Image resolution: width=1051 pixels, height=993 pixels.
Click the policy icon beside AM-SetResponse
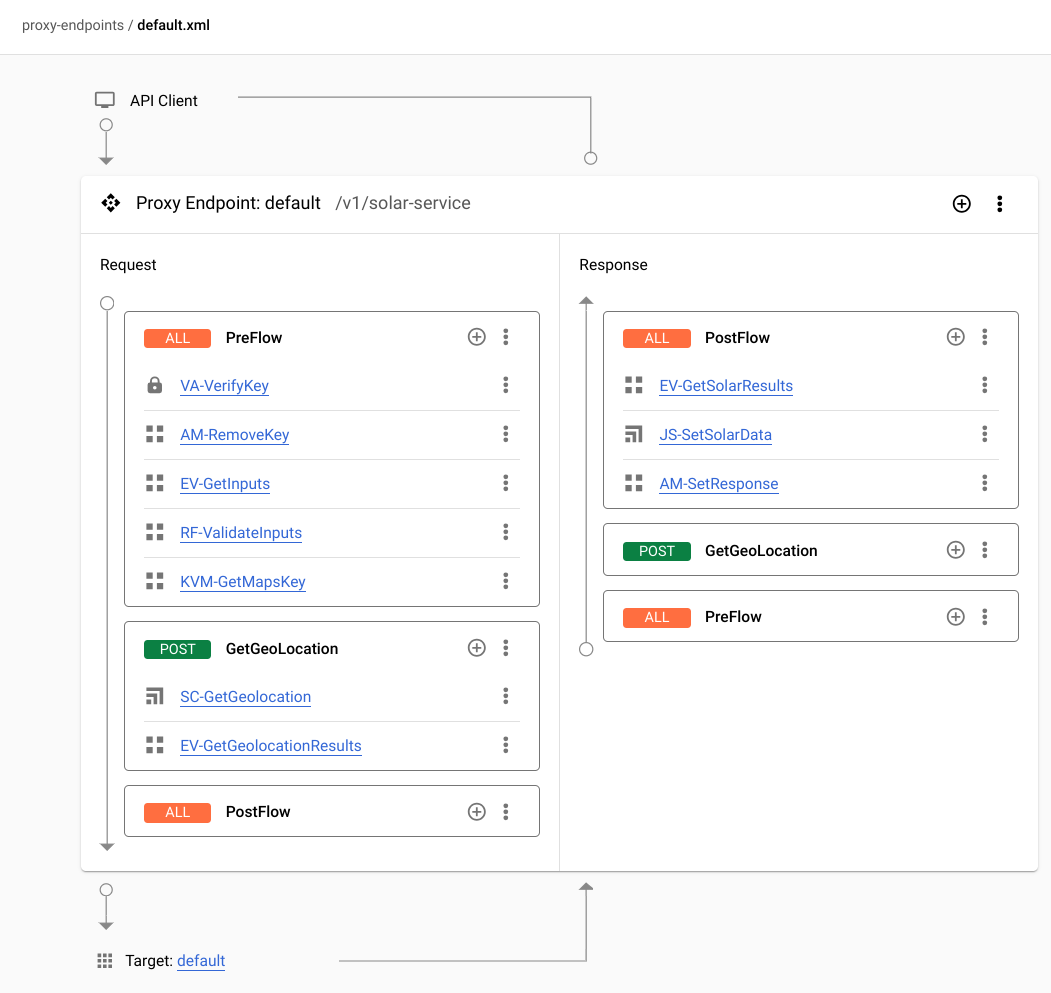tap(633, 483)
